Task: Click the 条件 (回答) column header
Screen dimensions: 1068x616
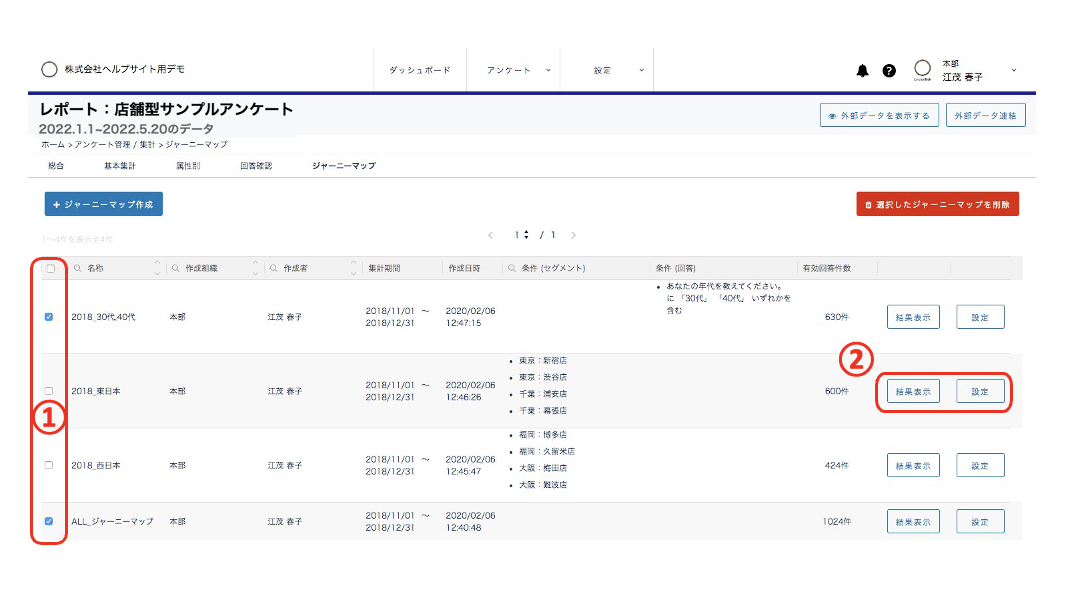Action: tap(676, 268)
